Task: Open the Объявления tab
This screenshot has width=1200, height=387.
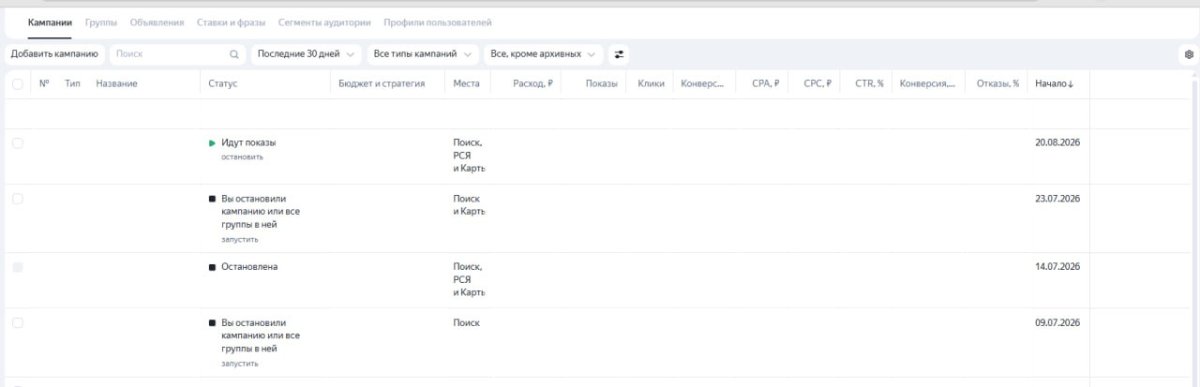Action: [157, 22]
